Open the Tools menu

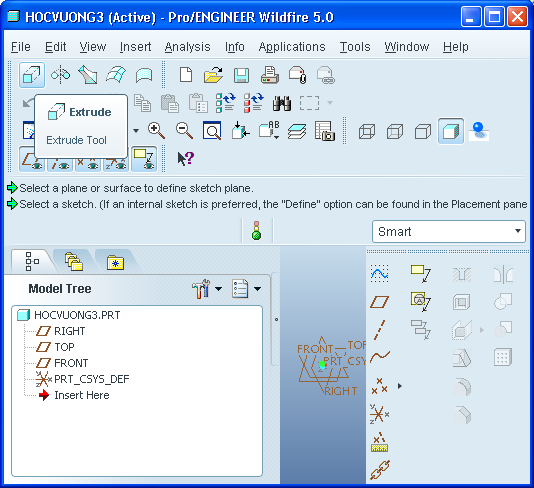tap(355, 47)
